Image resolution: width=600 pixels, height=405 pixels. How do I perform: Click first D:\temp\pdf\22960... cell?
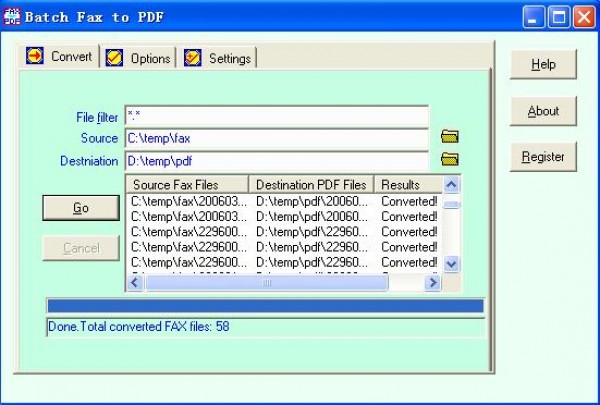click(312, 232)
